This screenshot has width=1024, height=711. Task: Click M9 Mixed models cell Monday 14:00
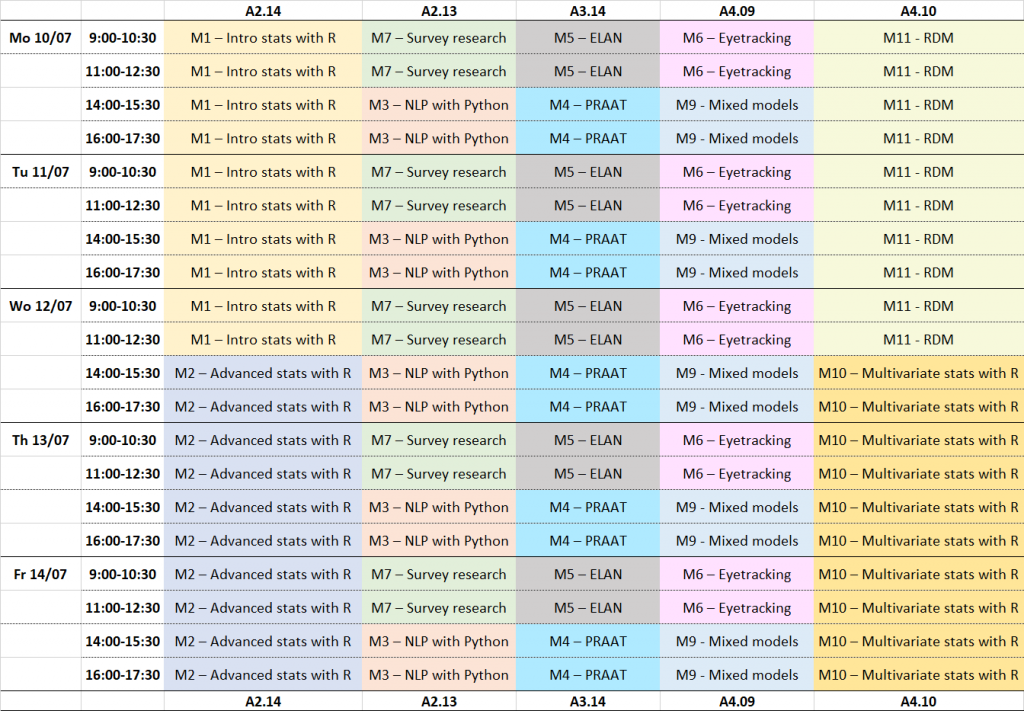click(737, 104)
